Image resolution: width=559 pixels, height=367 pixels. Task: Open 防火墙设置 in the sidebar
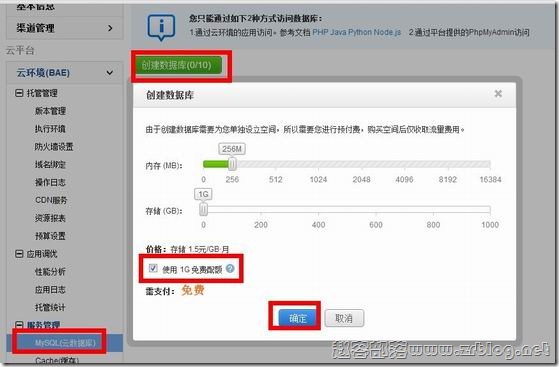[x=54, y=147]
